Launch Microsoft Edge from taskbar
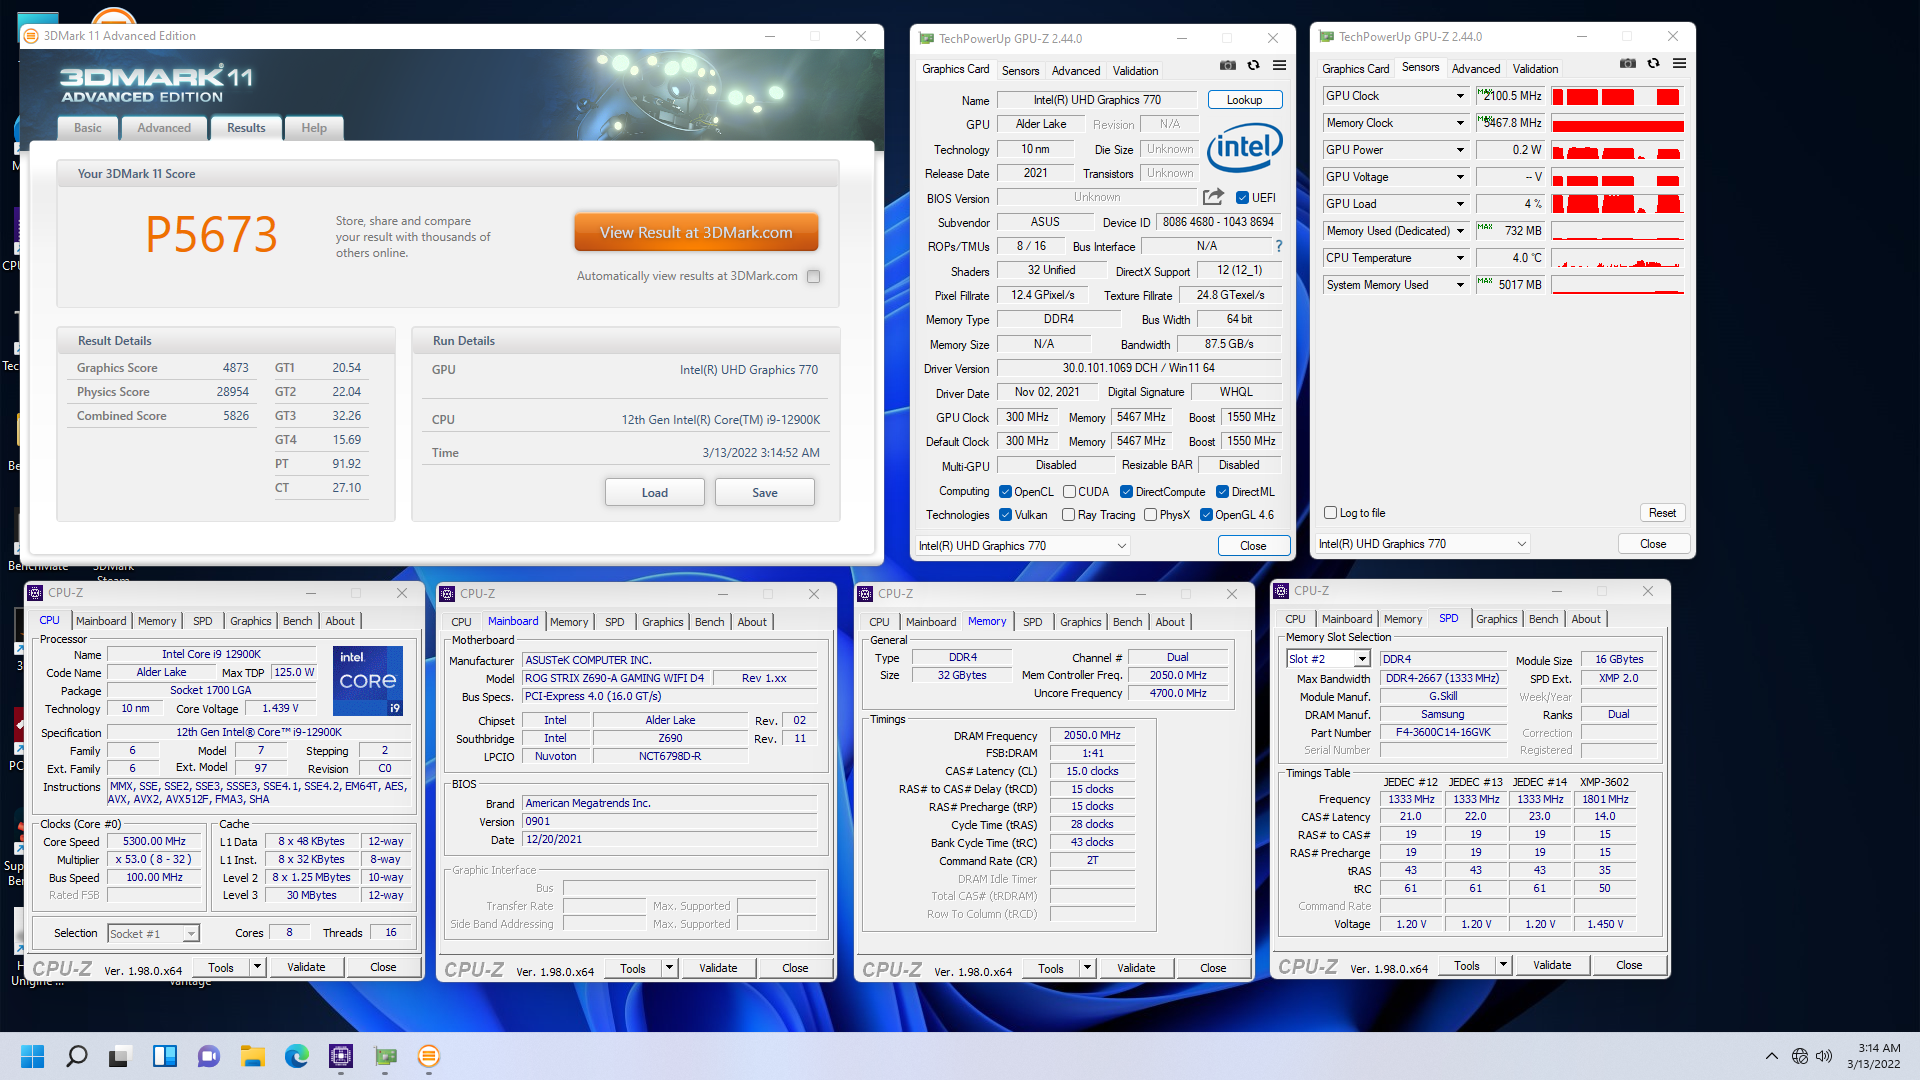 (297, 1056)
